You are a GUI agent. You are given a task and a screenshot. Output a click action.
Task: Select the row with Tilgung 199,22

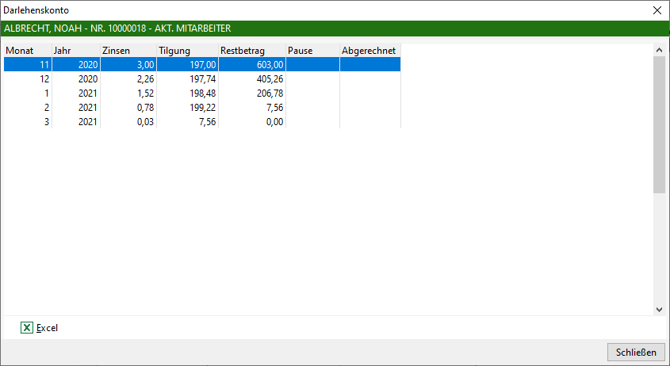(x=202, y=108)
